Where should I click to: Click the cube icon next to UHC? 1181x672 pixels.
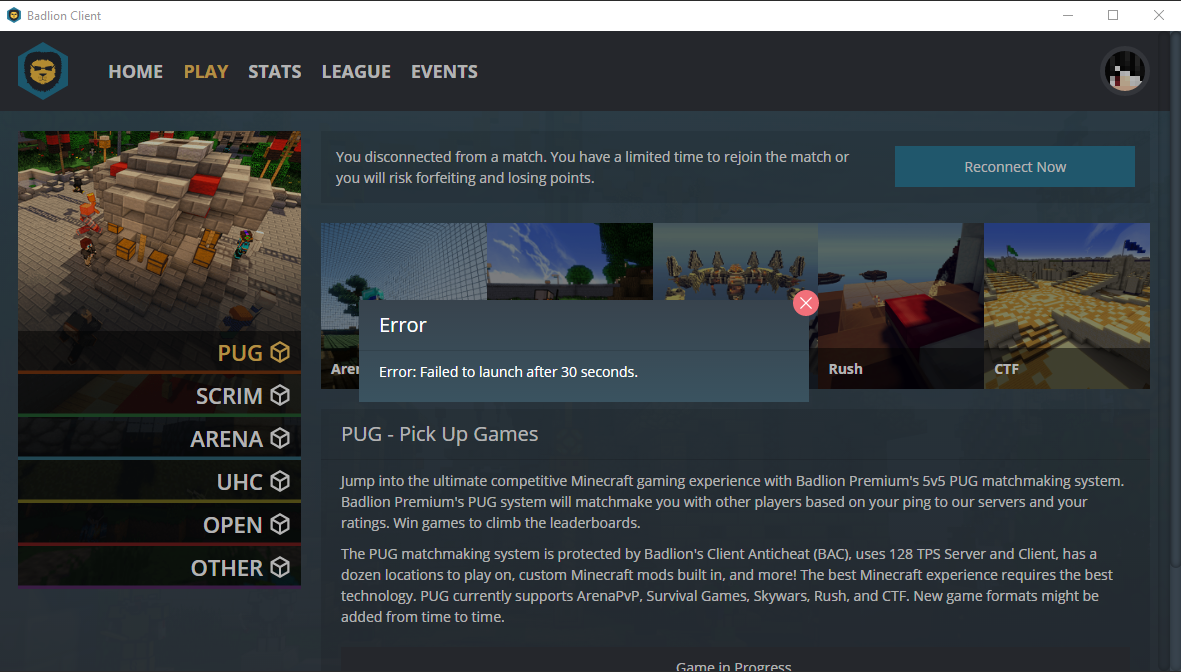pos(280,481)
